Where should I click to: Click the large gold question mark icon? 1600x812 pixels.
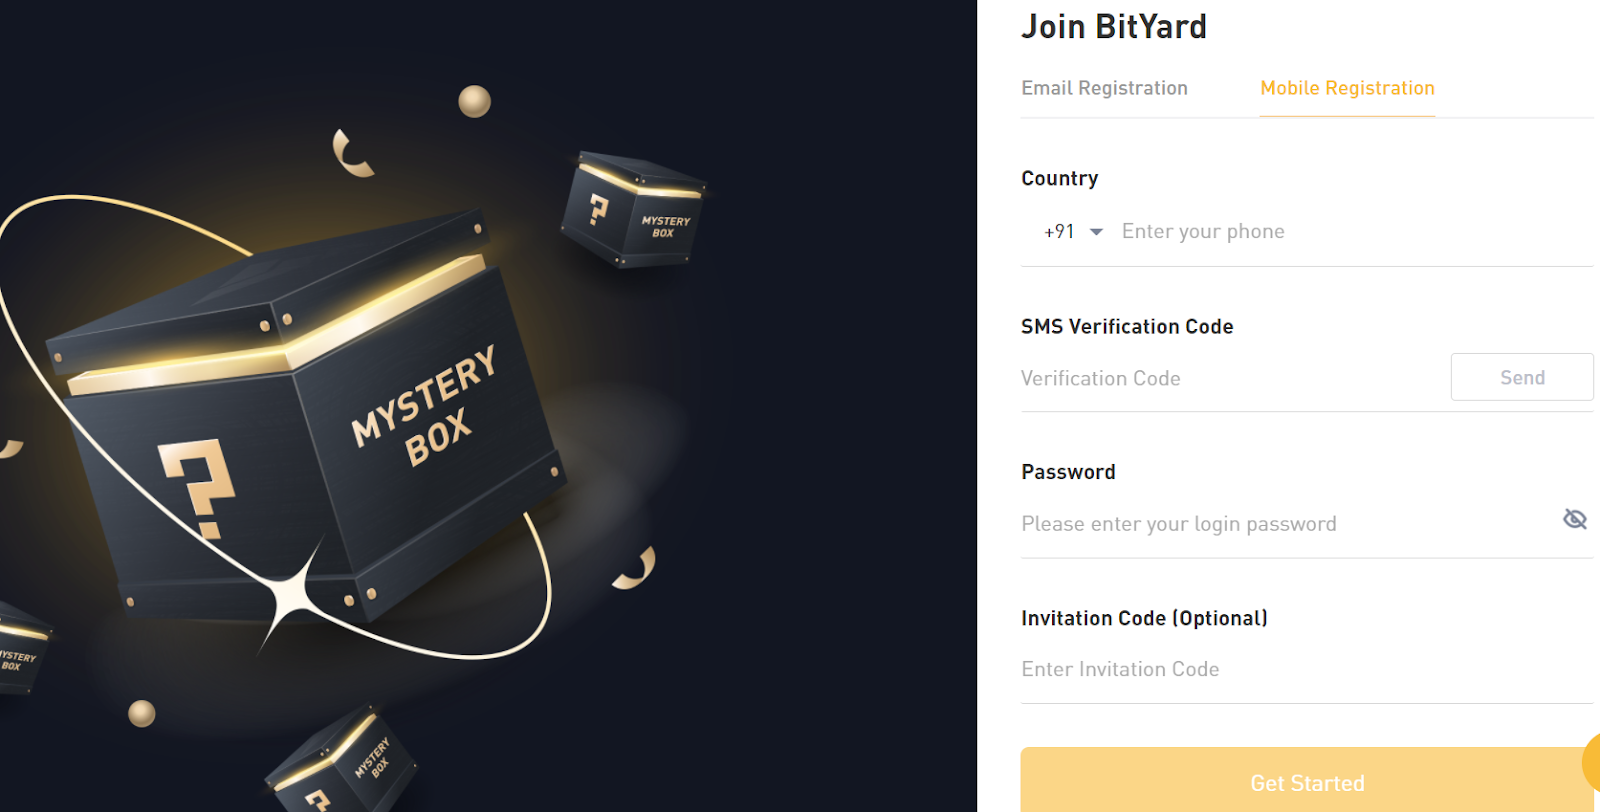coord(198,487)
